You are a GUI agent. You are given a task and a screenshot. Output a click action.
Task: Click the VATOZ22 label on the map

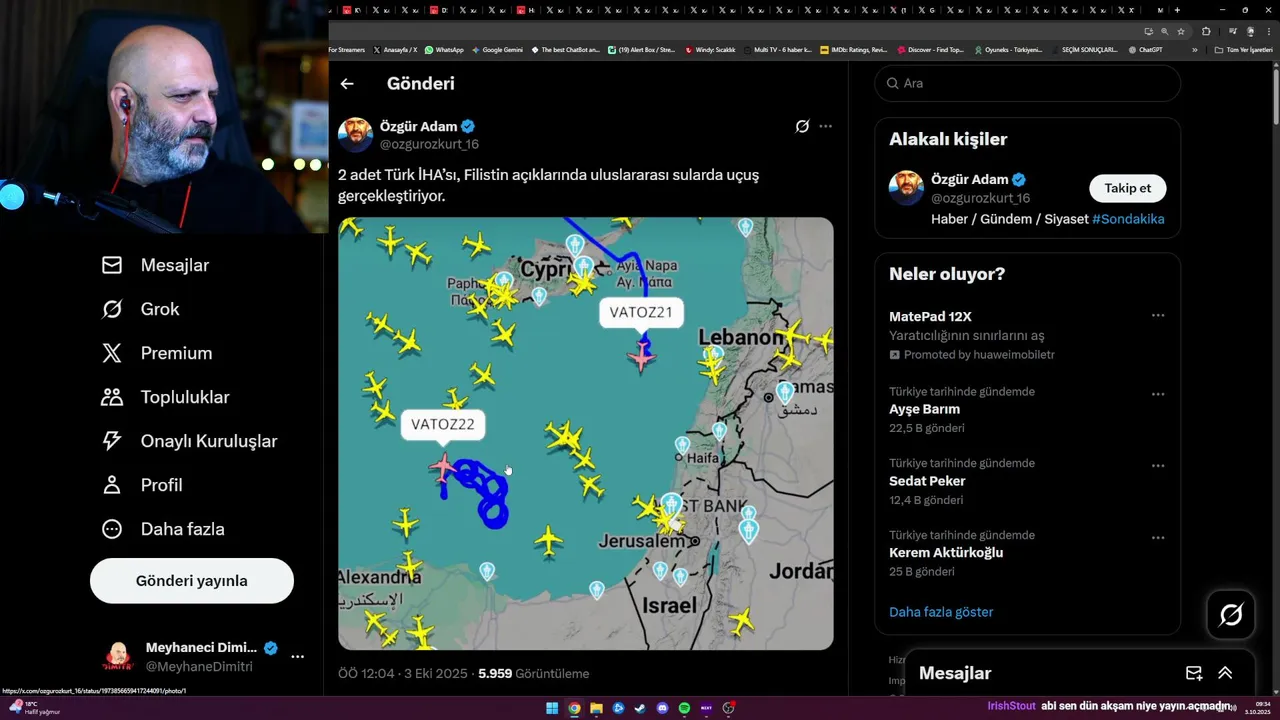(443, 424)
